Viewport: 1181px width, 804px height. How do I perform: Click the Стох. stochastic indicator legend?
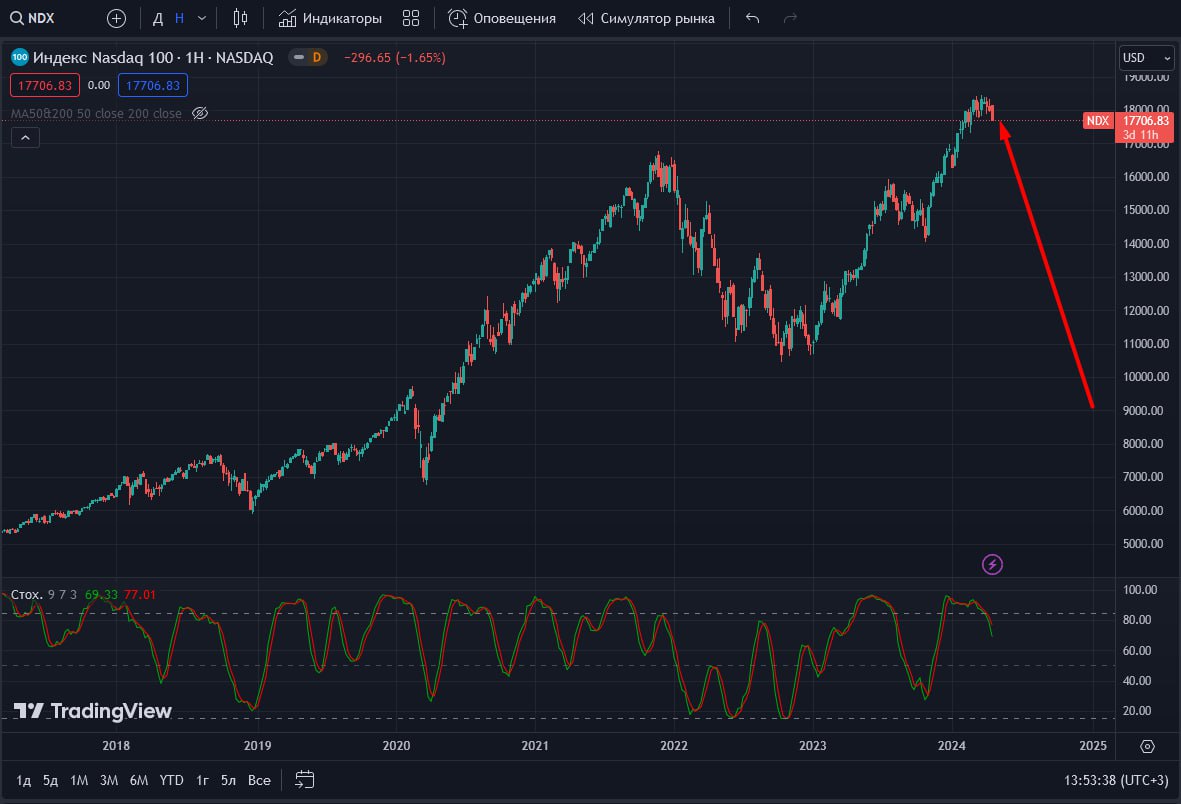pos(26,595)
